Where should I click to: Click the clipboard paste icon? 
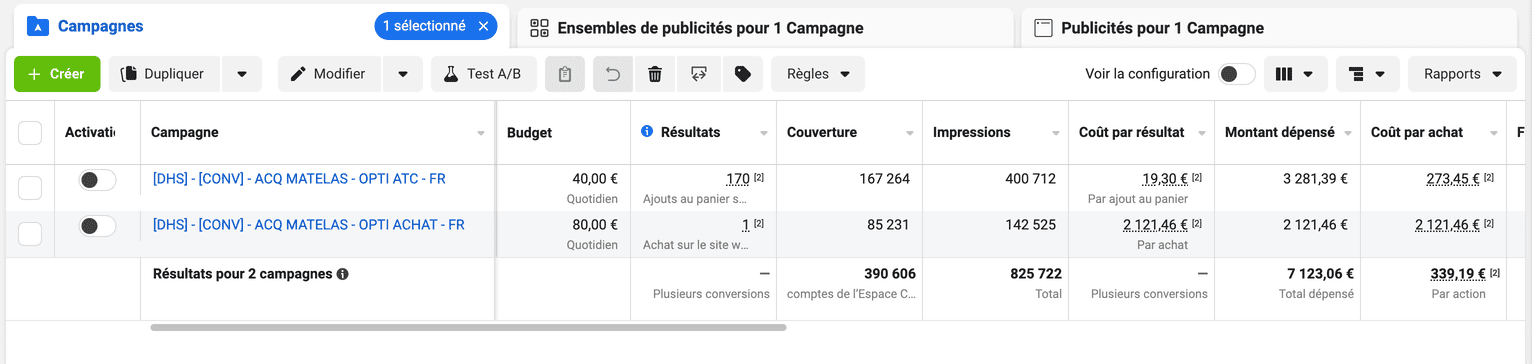565,74
